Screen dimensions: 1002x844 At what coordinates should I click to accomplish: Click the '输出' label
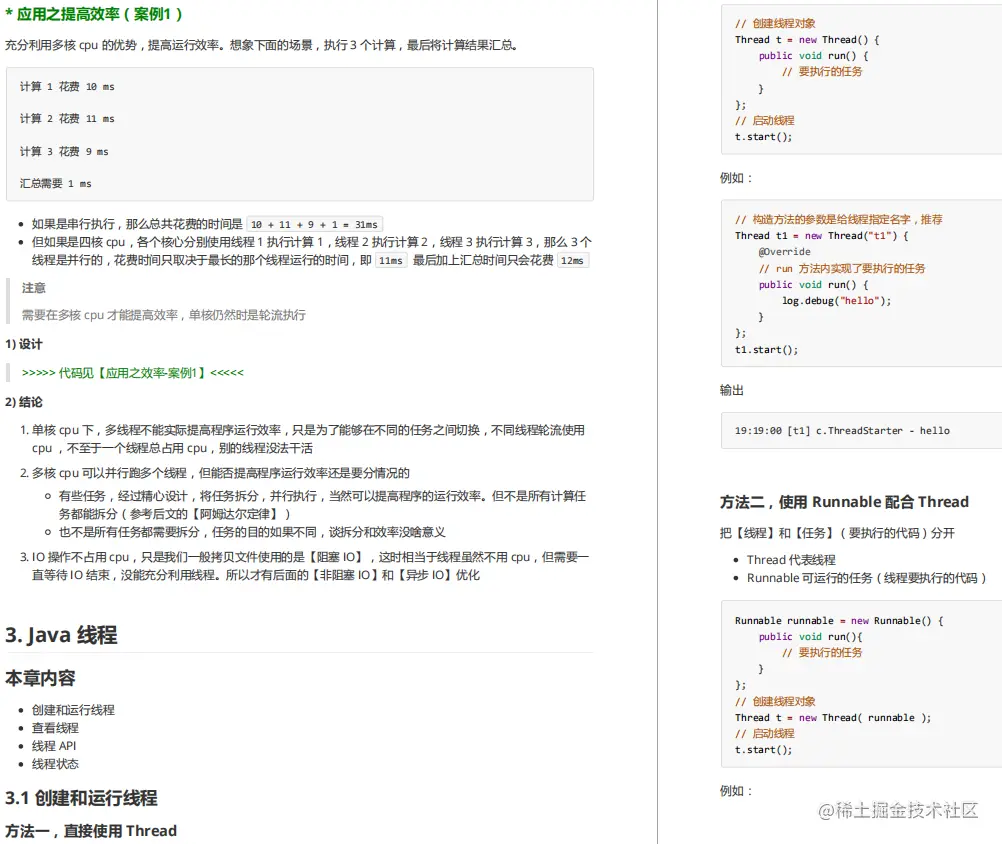click(732, 390)
